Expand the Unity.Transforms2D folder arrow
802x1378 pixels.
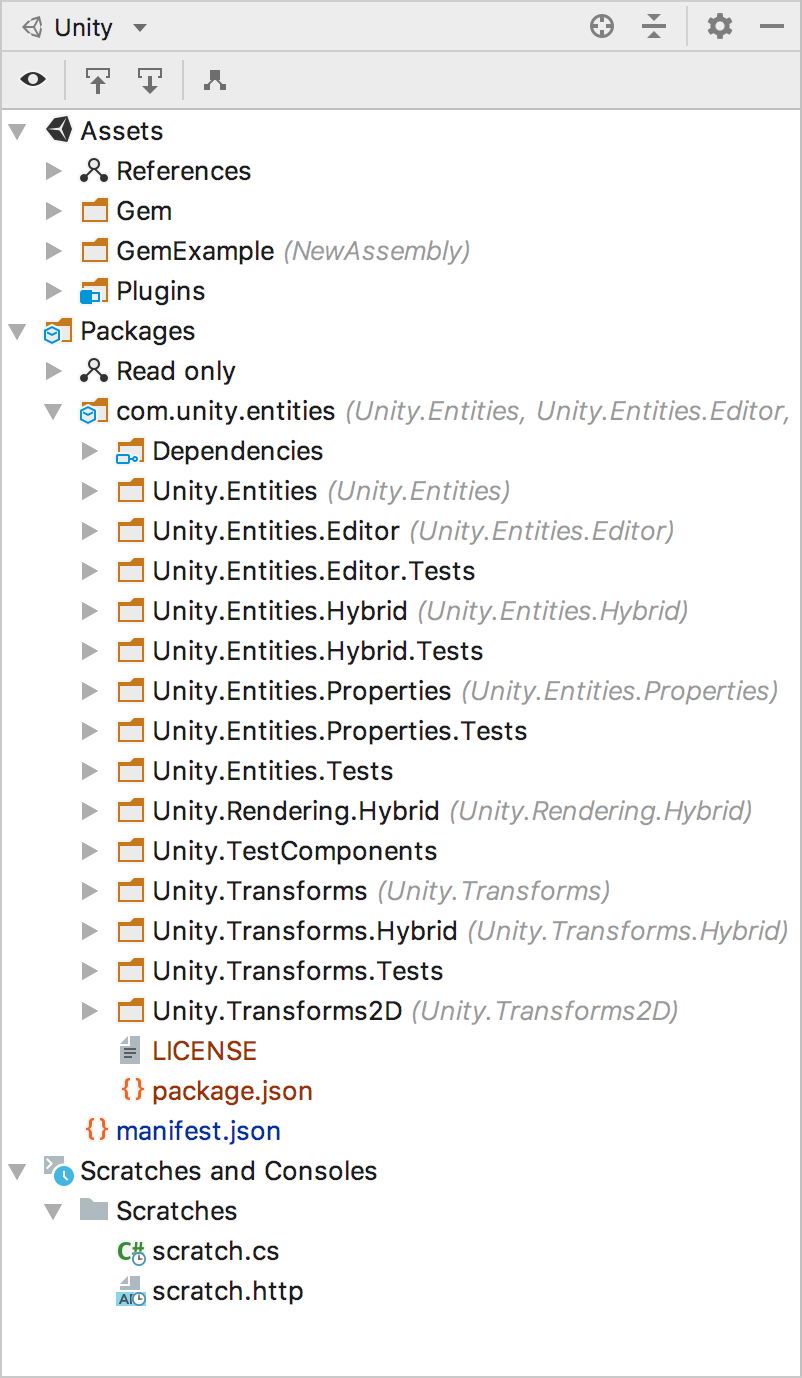pyautogui.click(x=90, y=1011)
